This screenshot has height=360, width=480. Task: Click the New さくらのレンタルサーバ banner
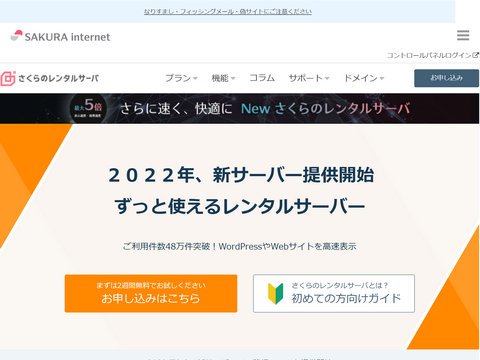point(240,109)
